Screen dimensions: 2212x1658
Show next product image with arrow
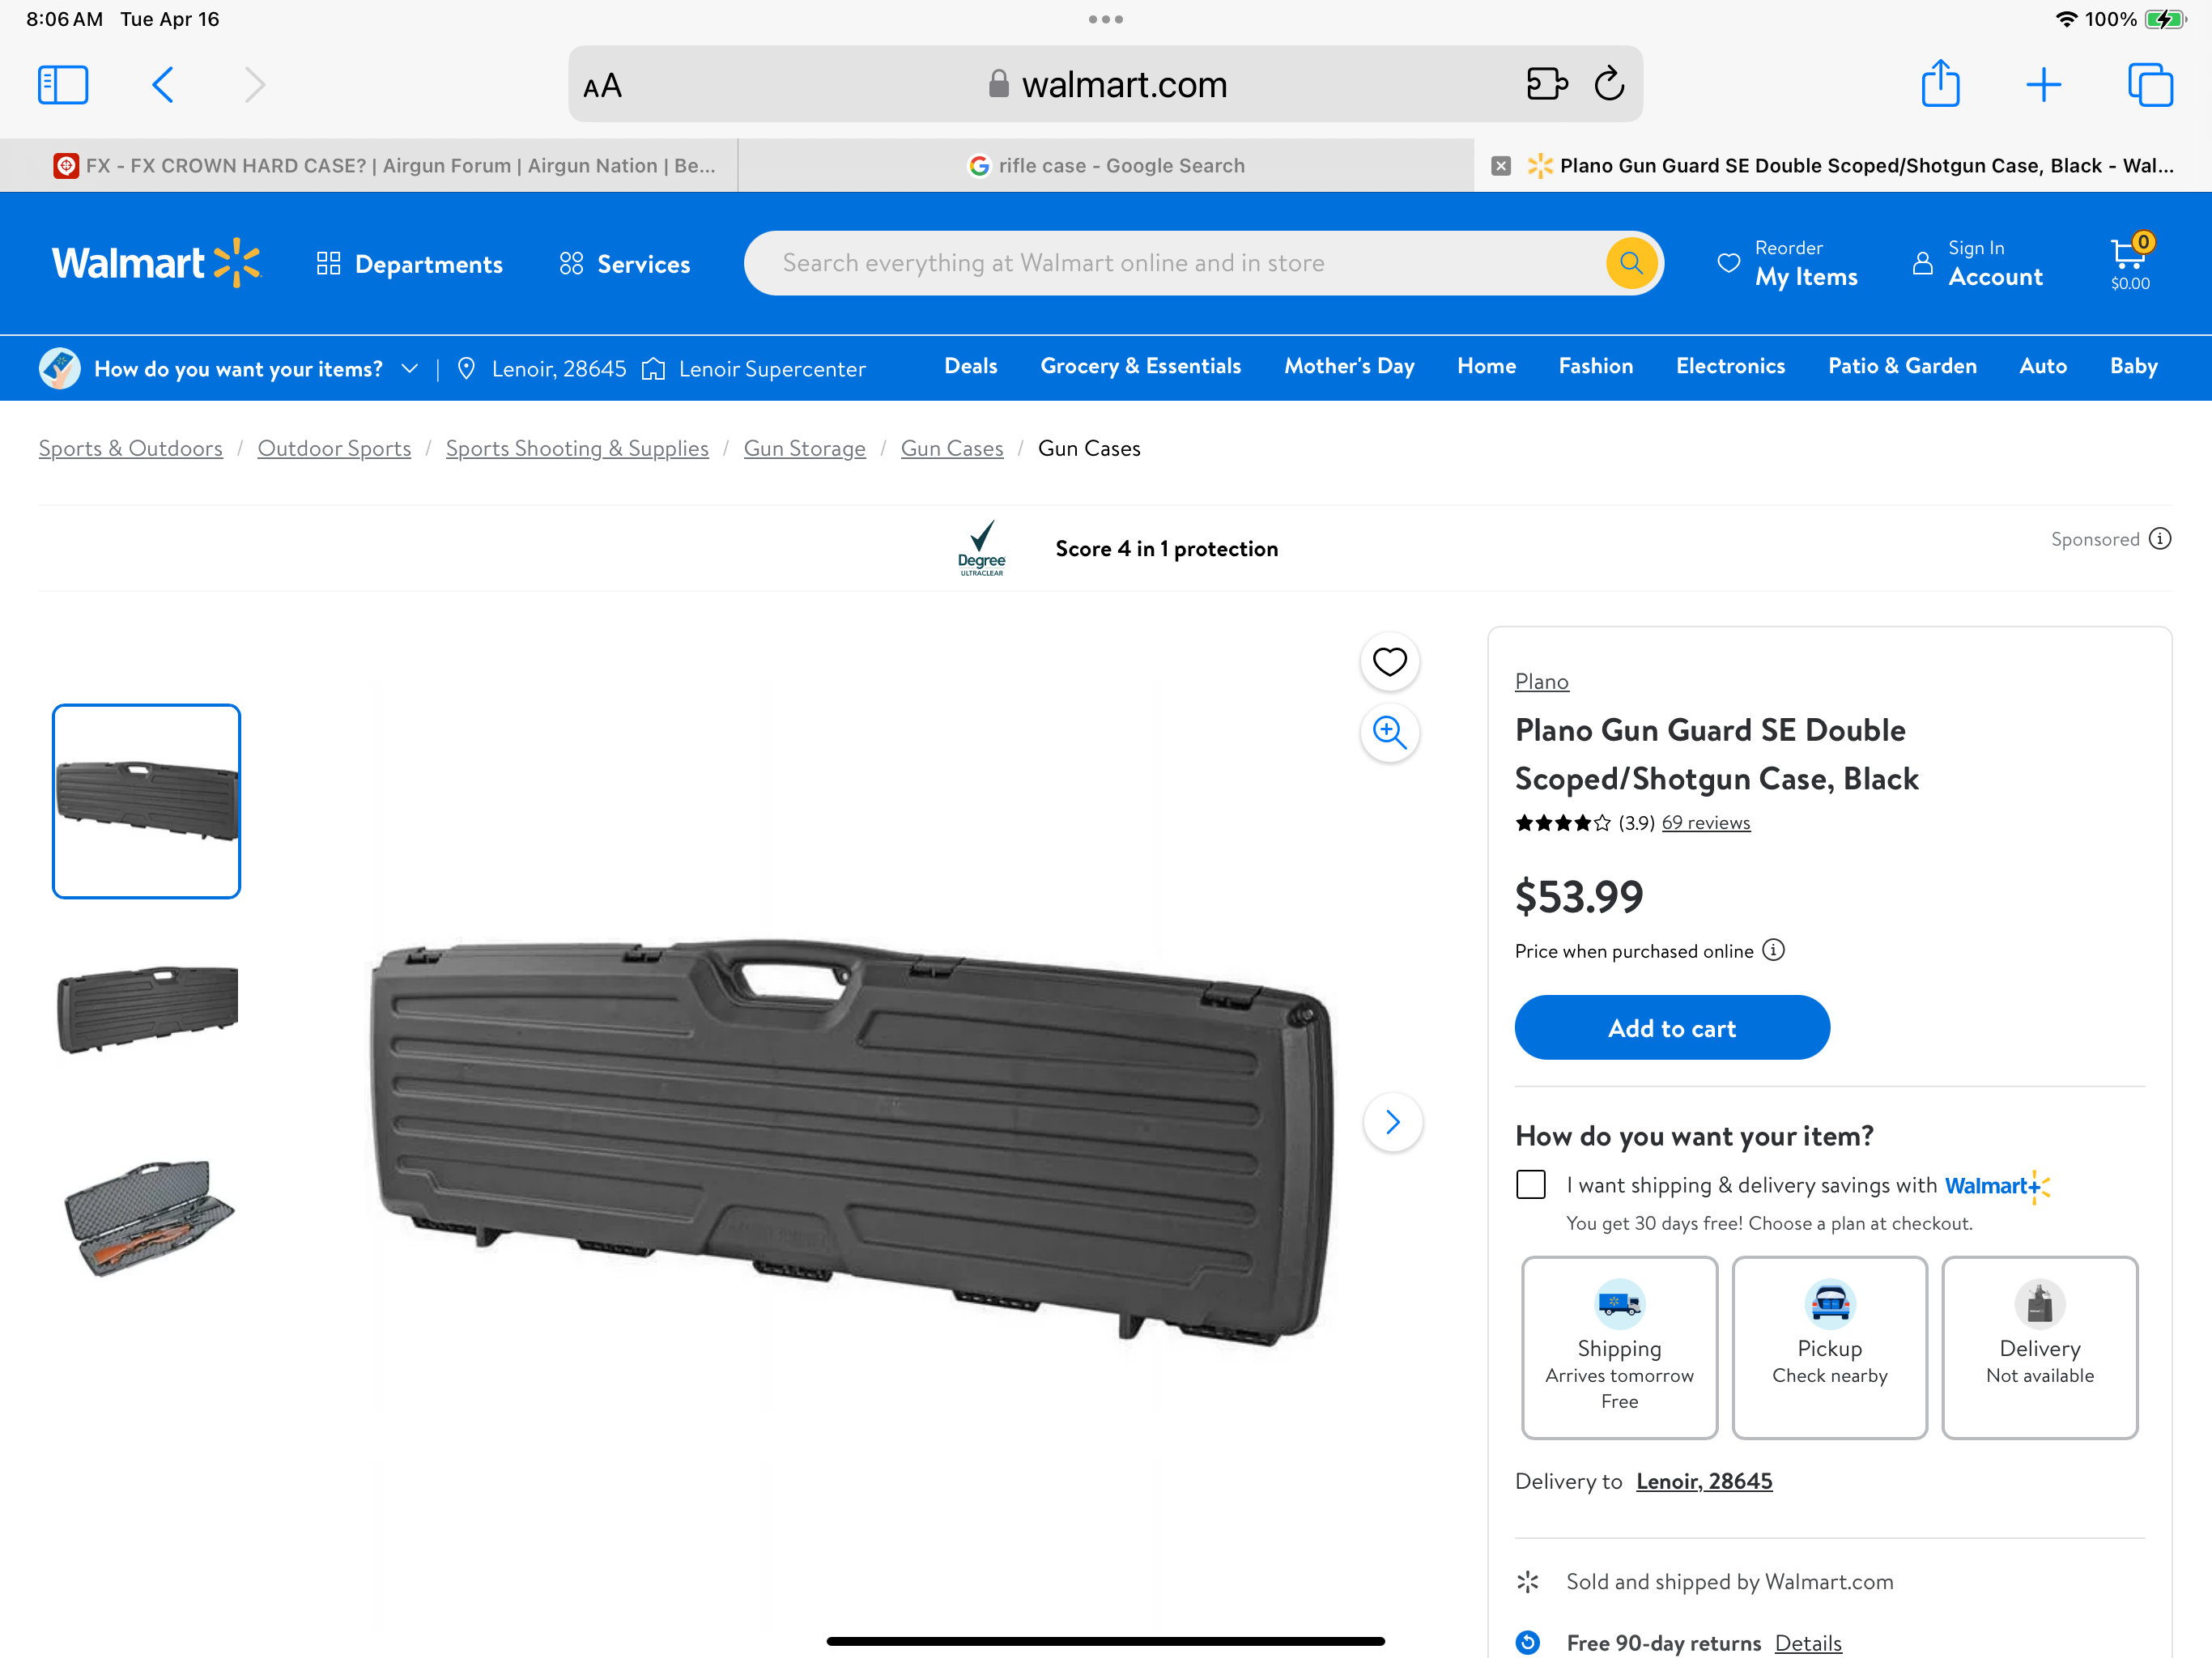pyautogui.click(x=1392, y=1122)
